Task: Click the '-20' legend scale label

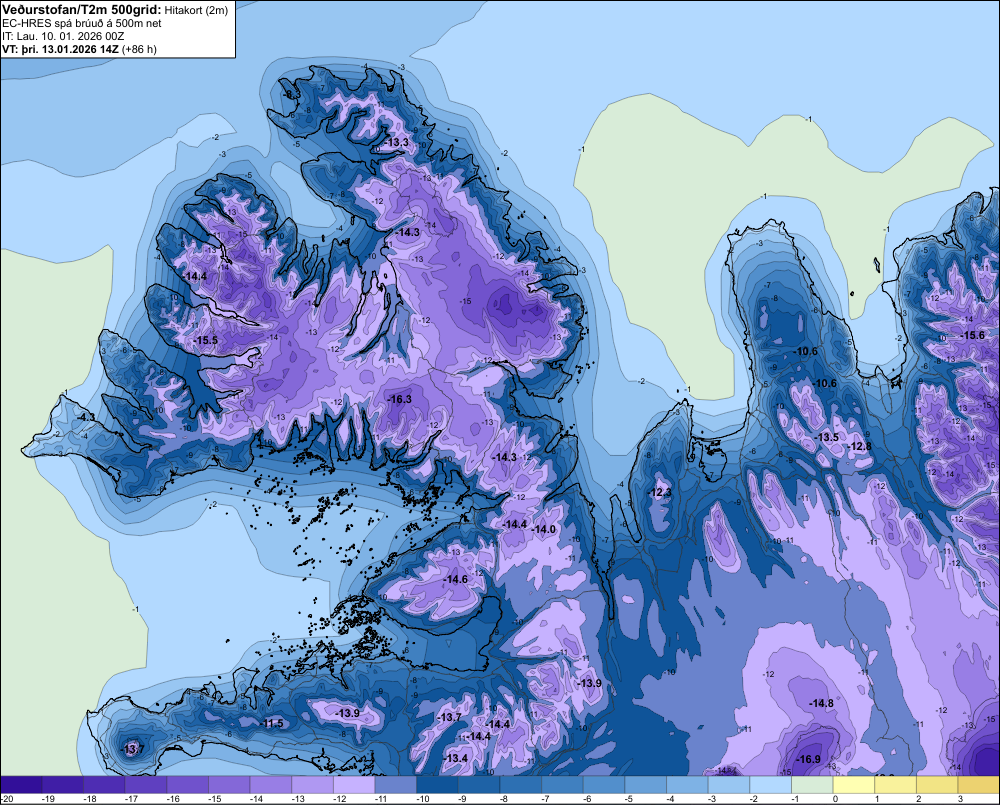Action: (x=7, y=799)
